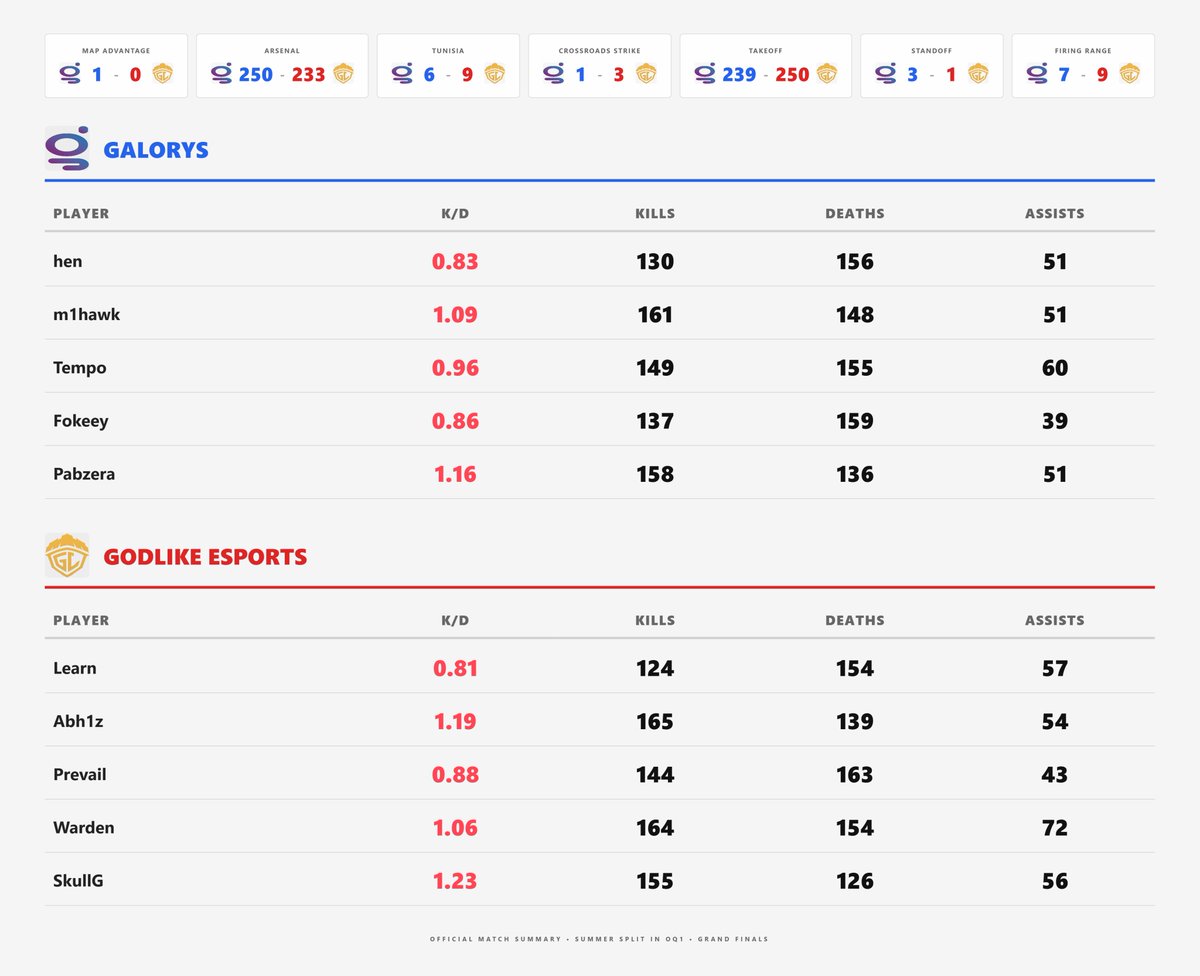Viewport: 1200px width, 976px height.
Task: Click m1hawk's kills value 161
Action: pos(655,314)
